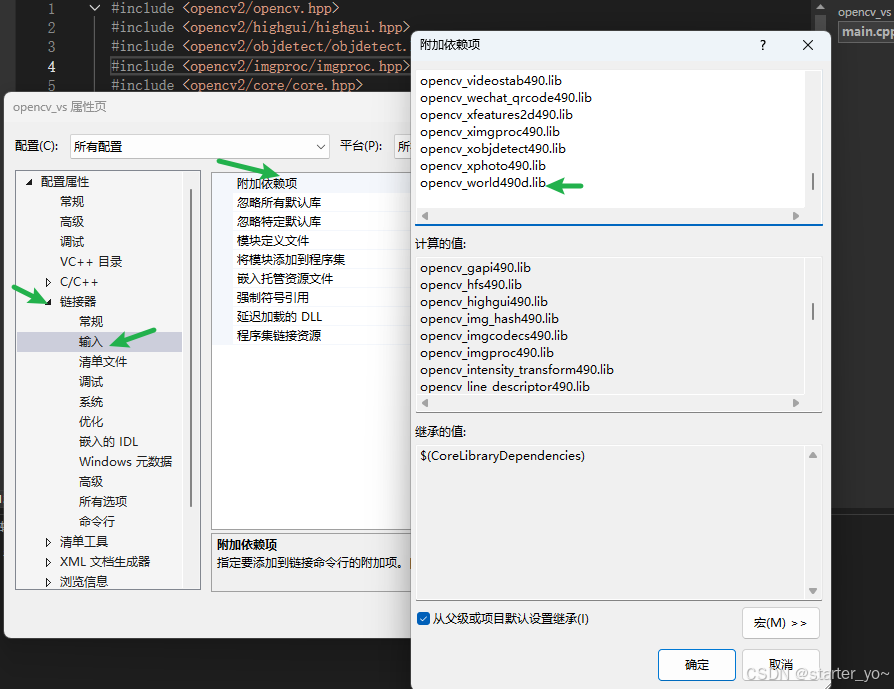Open the 平台(P) dropdown
Screen dimensions: 894x689
click(403, 147)
